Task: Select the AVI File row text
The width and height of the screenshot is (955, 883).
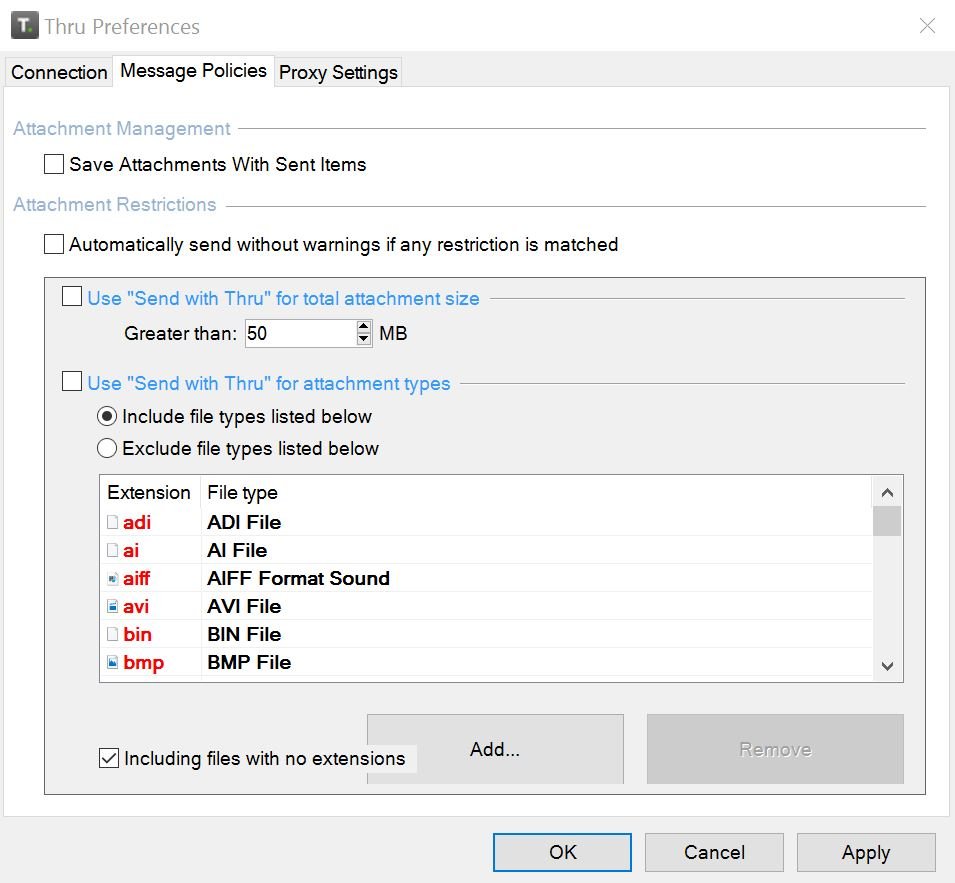Action: pos(244,607)
